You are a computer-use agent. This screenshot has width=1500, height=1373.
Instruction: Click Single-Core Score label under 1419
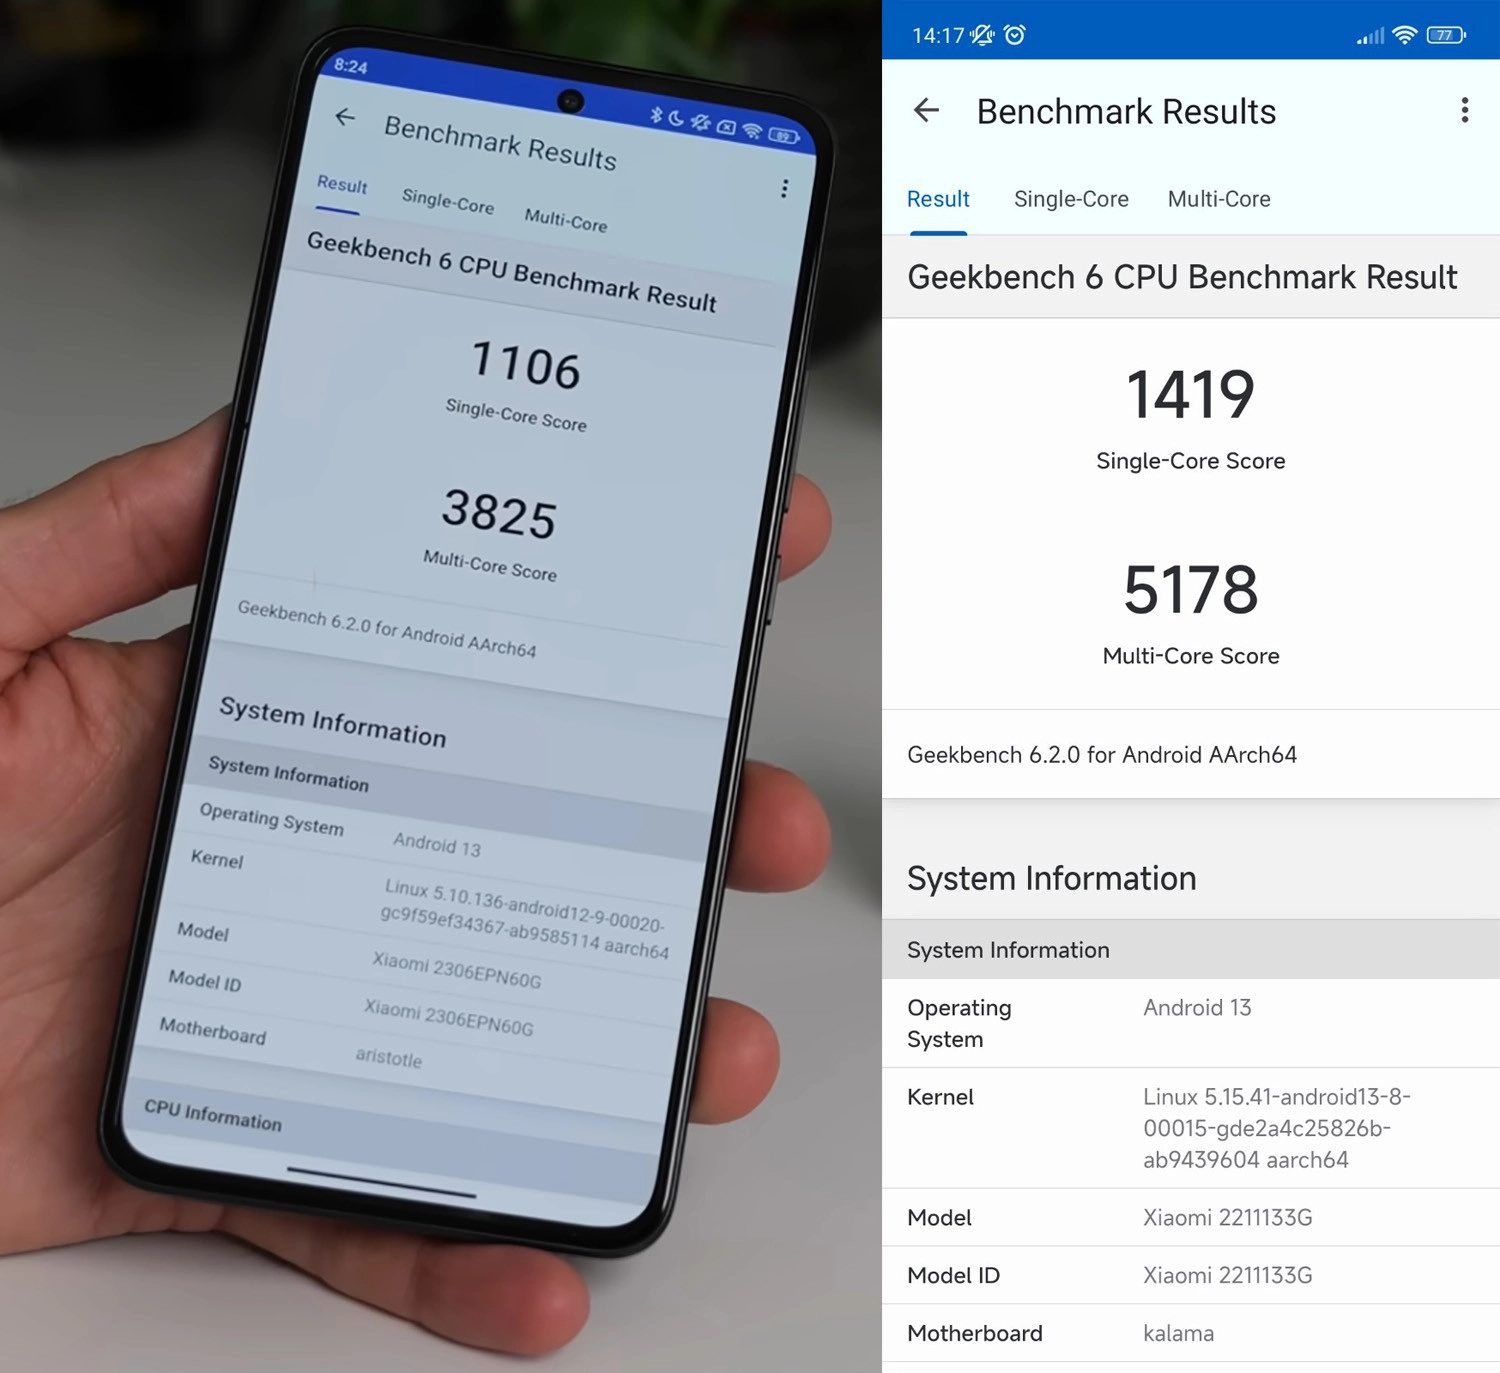[1190, 461]
